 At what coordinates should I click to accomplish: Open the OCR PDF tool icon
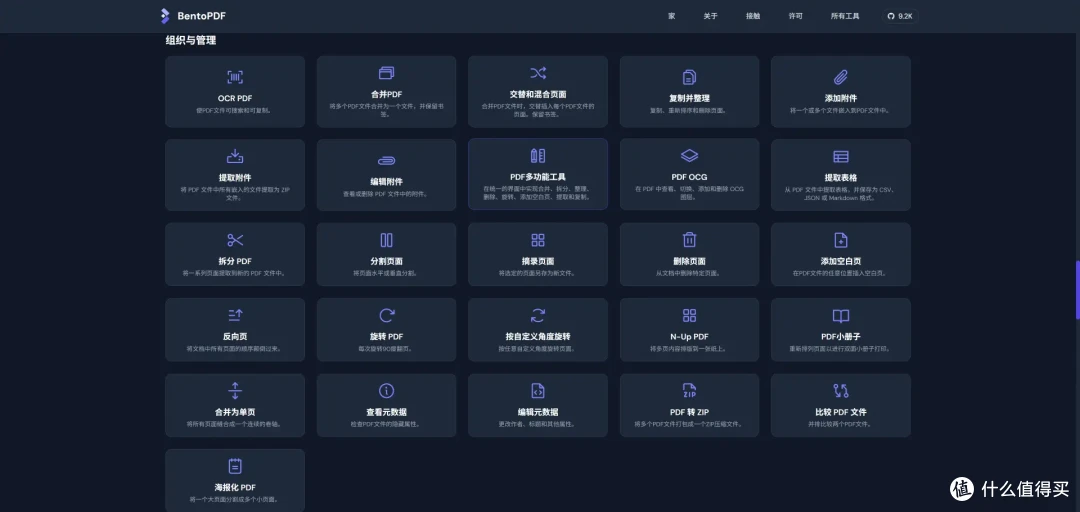pos(235,76)
